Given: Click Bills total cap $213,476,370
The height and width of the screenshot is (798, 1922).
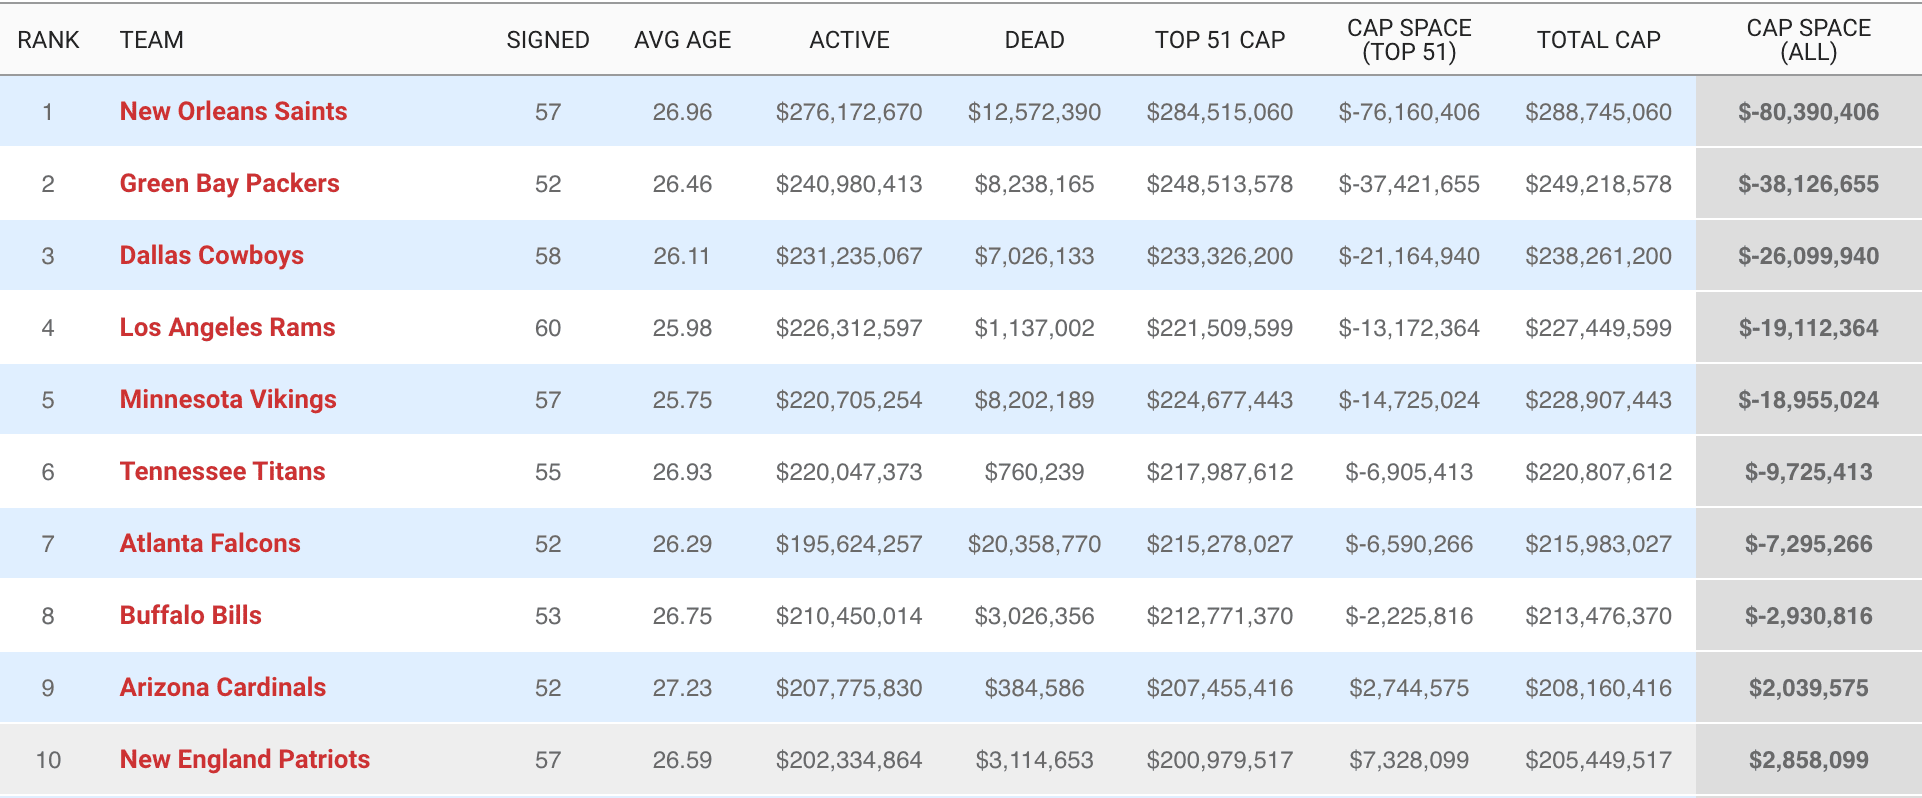Looking at the screenshot, I should (x=1598, y=616).
